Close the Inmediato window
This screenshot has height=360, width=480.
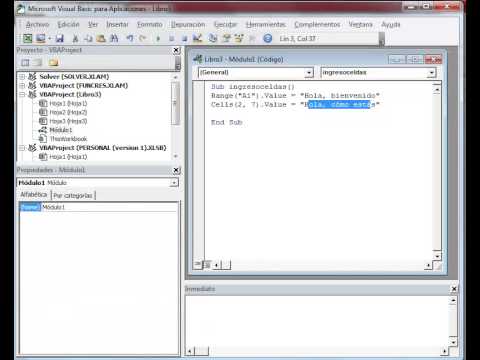click(x=454, y=289)
